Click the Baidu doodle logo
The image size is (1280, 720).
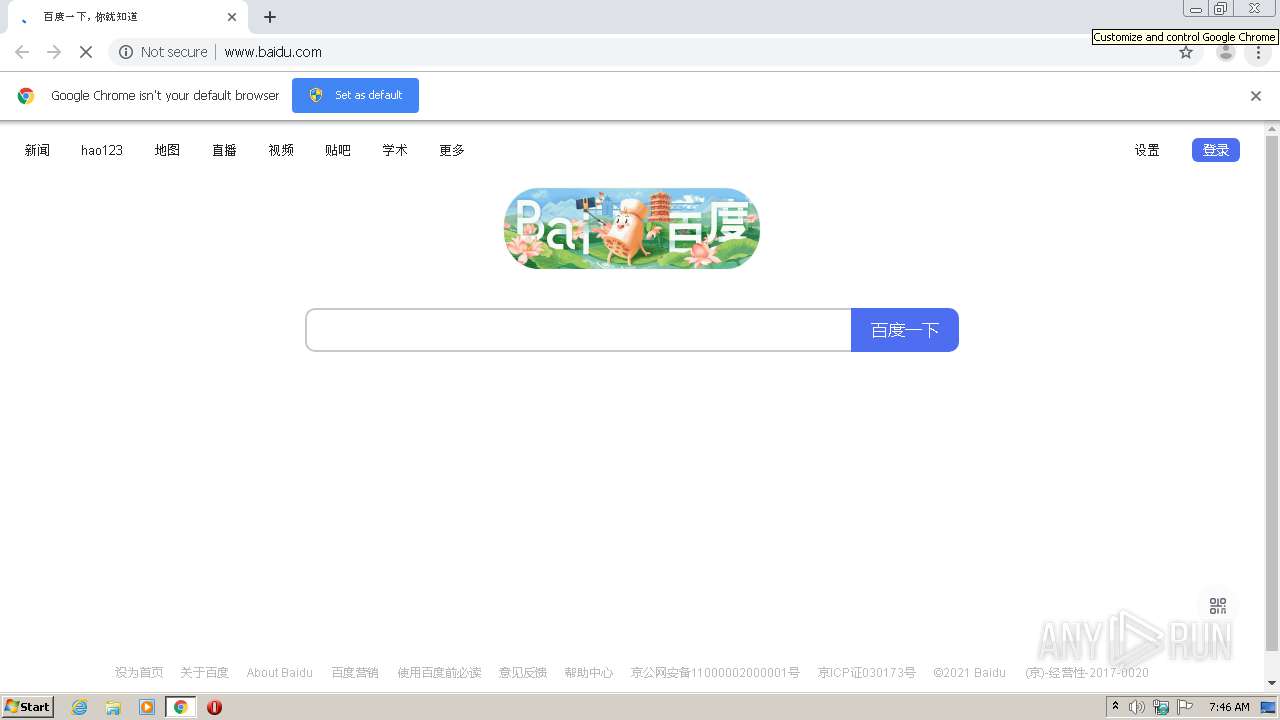632,228
